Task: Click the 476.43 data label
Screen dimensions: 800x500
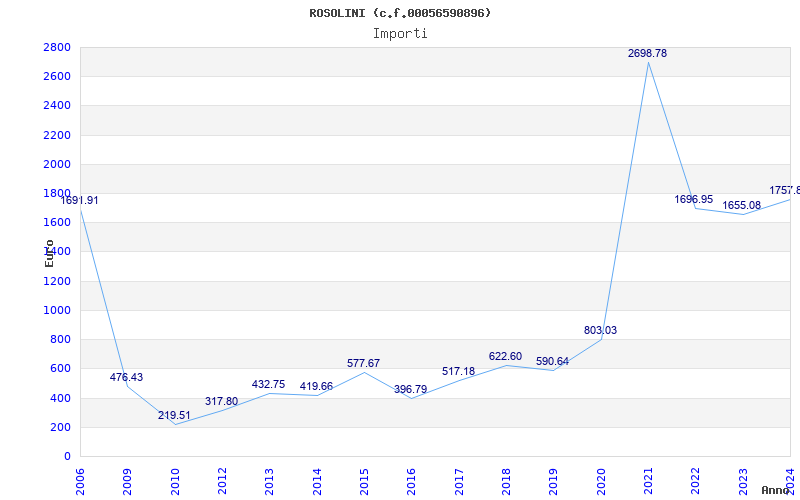Action: point(127,377)
